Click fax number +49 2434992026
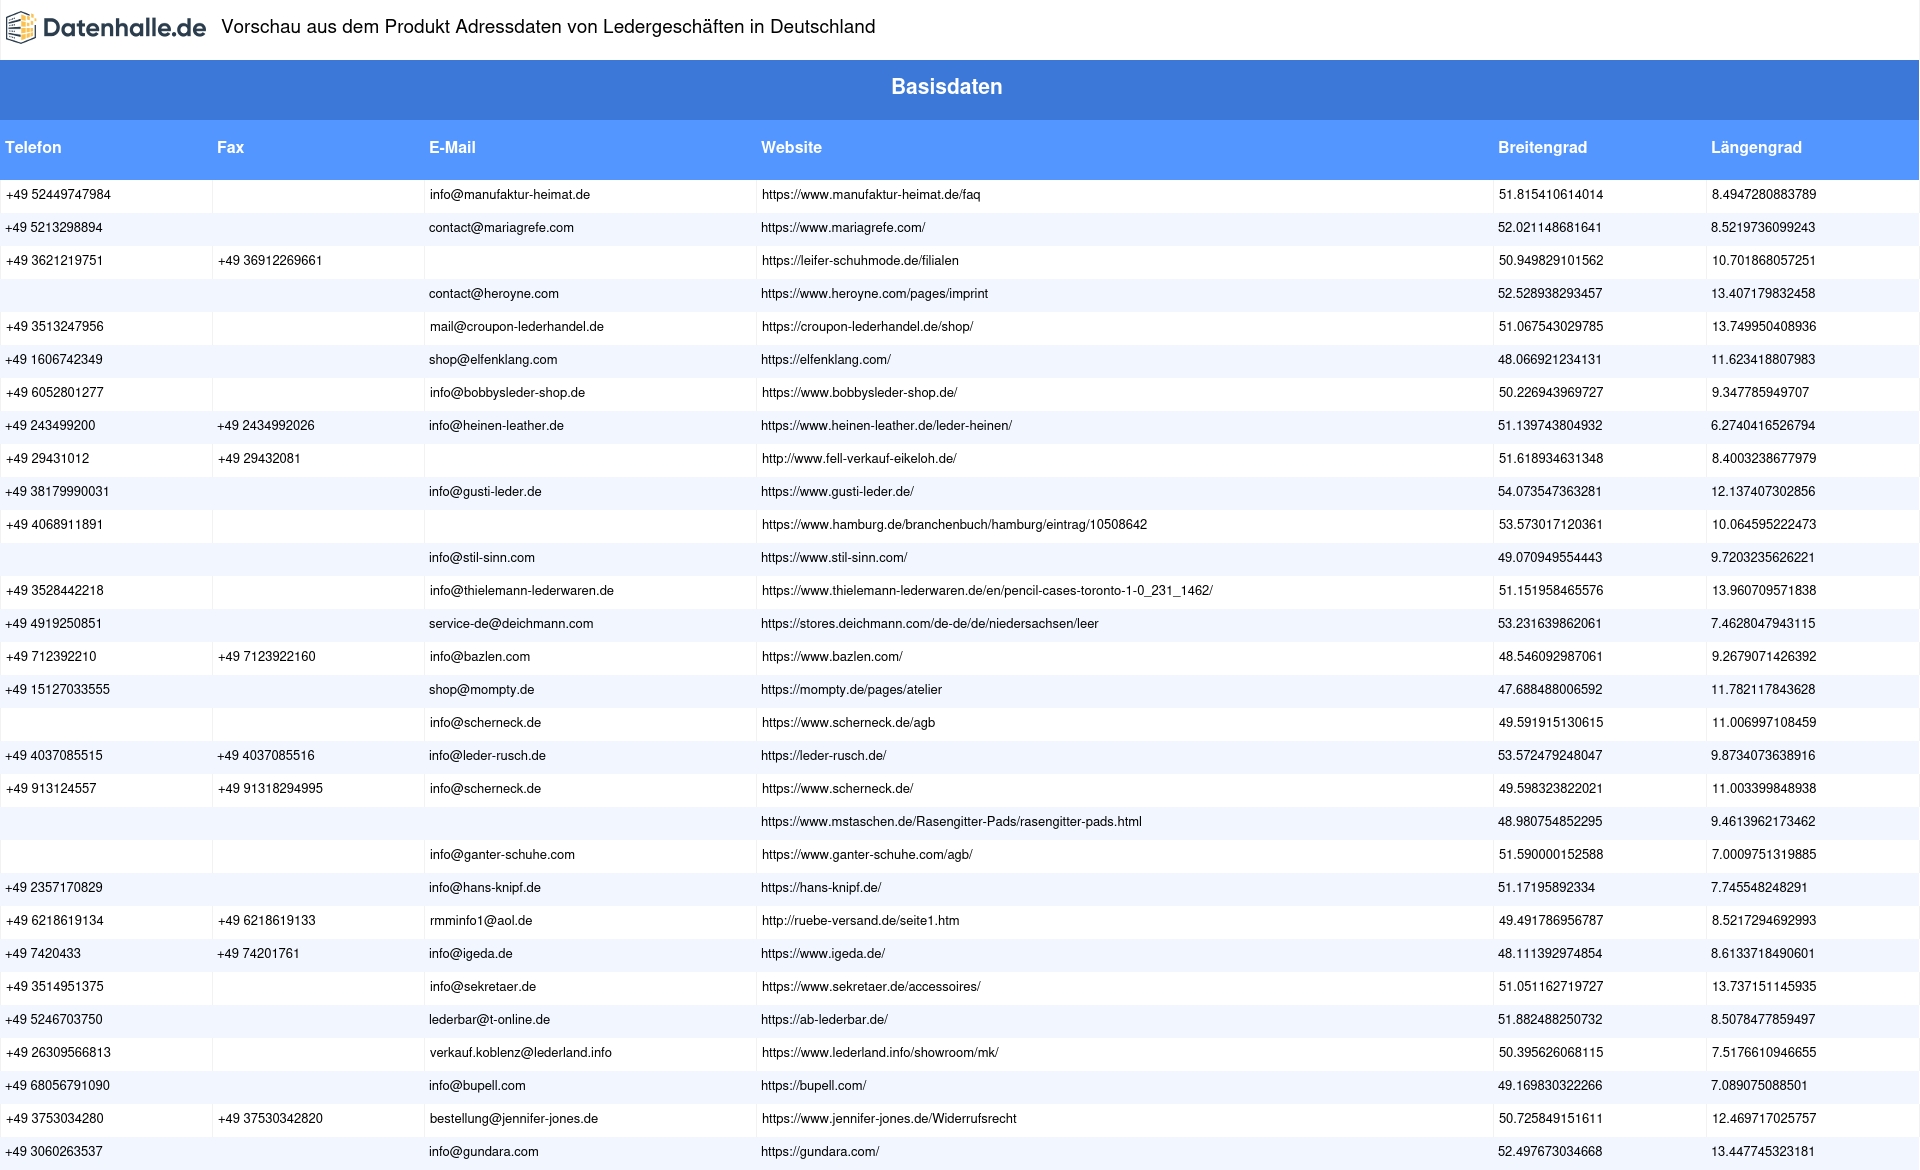1920x1170 pixels. pyautogui.click(x=266, y=426)
